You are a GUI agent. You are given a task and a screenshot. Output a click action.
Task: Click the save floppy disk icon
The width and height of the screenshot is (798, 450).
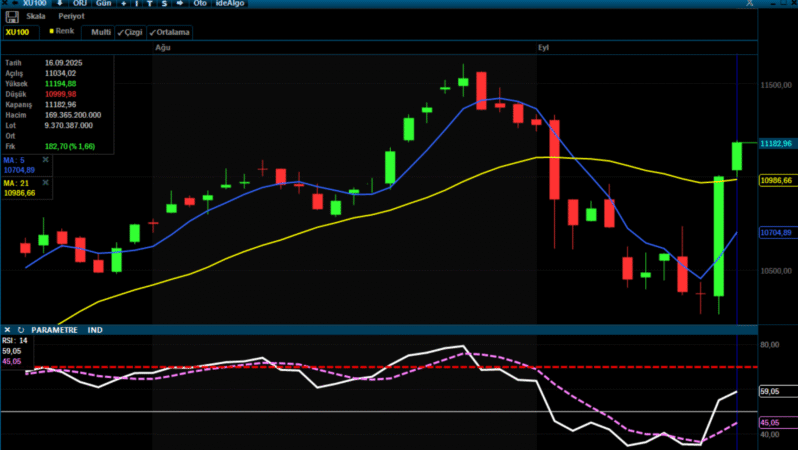10,17
